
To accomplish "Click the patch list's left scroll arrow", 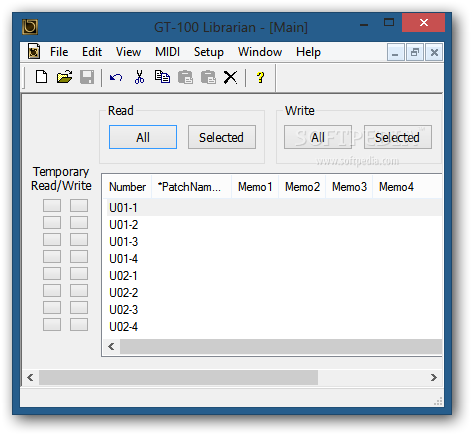I will (111, 347).
